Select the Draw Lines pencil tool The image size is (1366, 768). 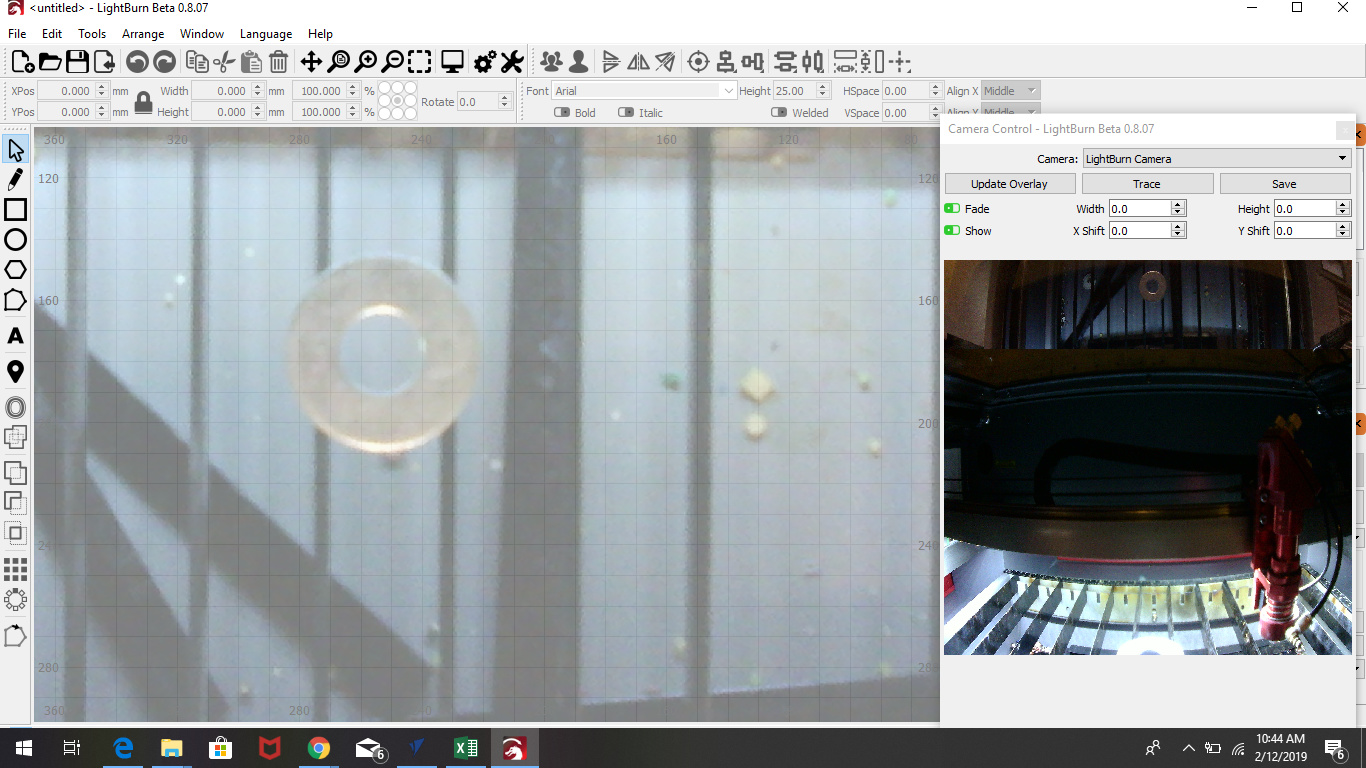(15, 180)
